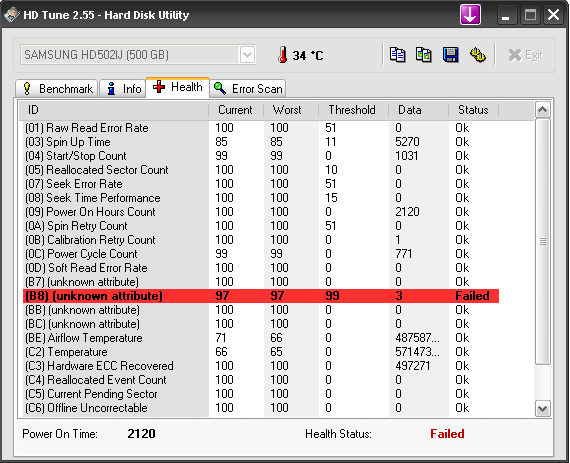The image size is (570, 463).
Task: Open the Samsung HD502IJ drive dropdown
Action: (x=248, y=55)
